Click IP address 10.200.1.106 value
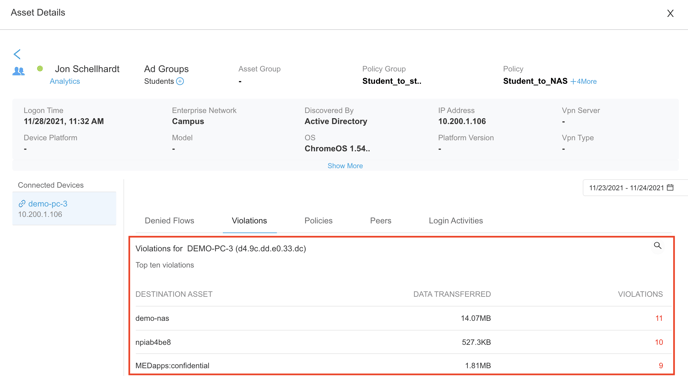 pyautogui.click(x=462, y=122)
